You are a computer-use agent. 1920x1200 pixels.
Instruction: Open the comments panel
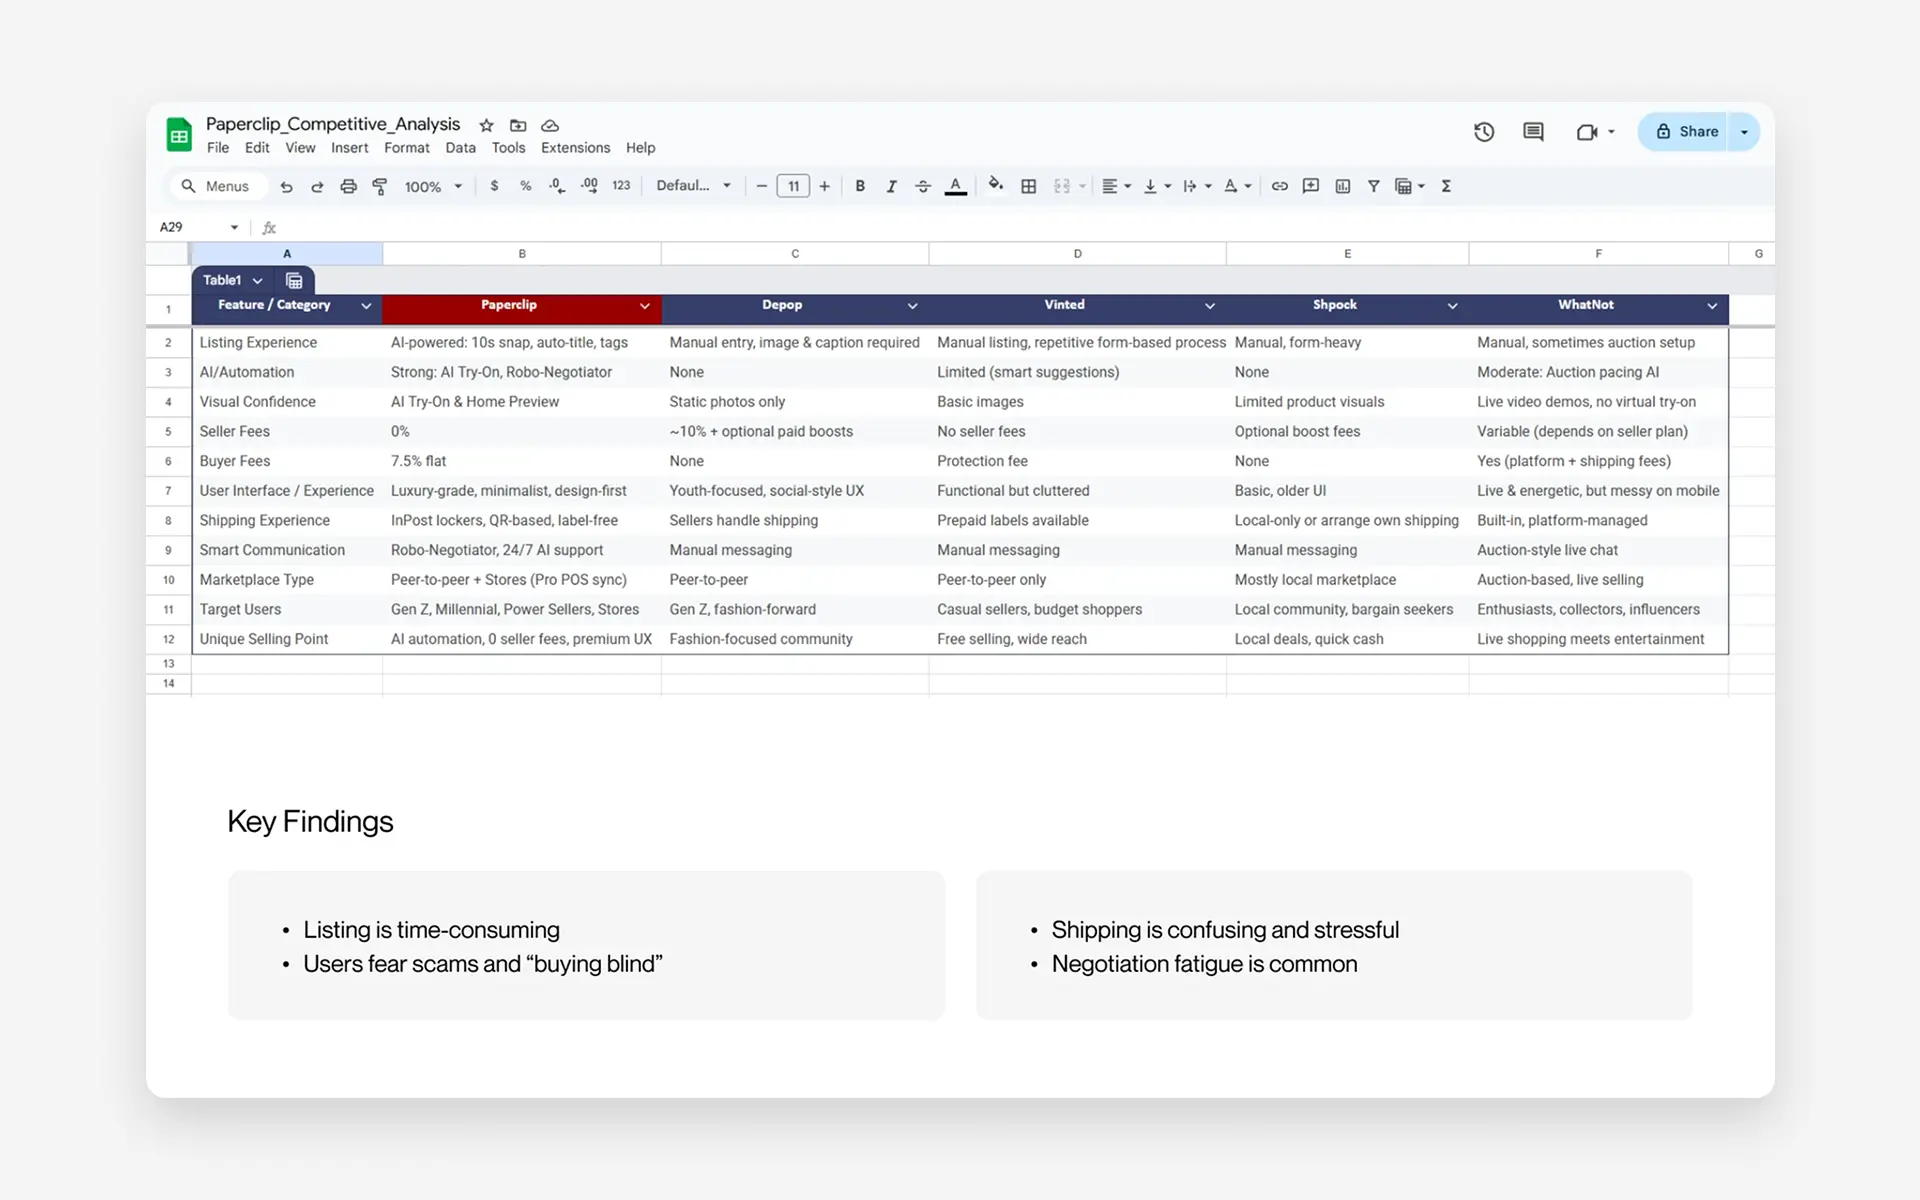(1533, 132)
